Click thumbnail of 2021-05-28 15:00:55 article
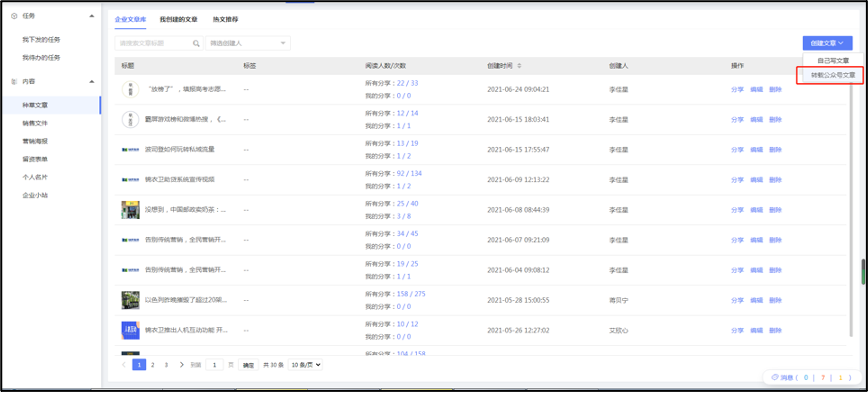This screenshot has height=393, width=868. 130,300
